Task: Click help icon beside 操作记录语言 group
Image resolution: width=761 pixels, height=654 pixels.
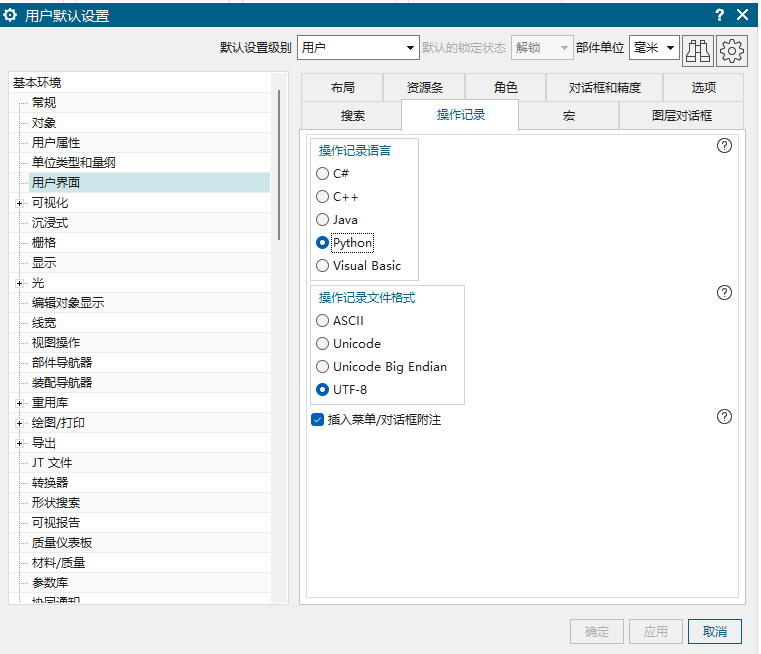Action: click(725, 146)
